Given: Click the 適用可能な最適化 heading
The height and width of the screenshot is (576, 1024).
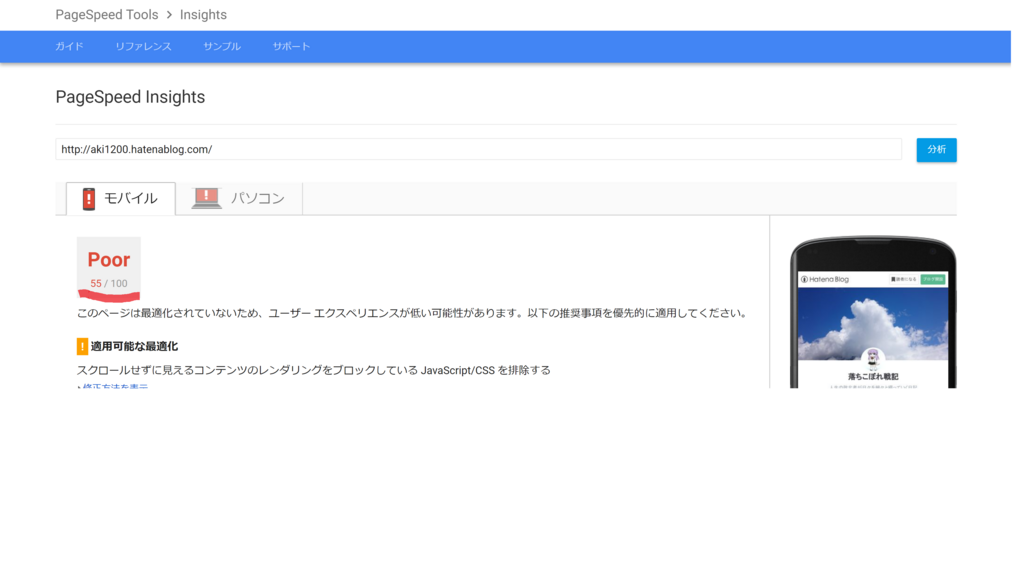Looking at the screenshot, I should click(134, 347).
